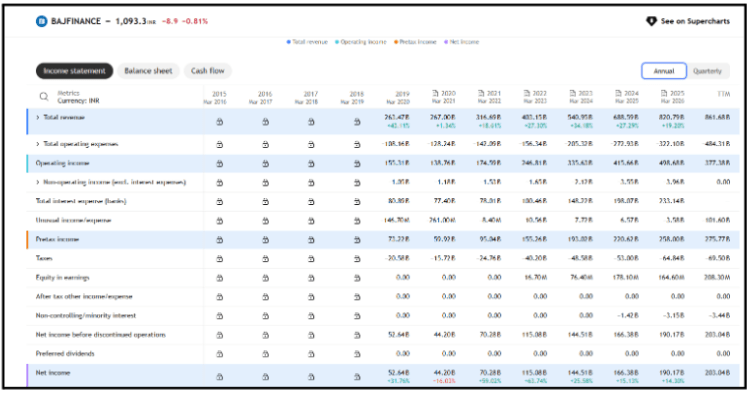
Task: Click the 2018 lock icon in Unusual income/expense row
Action: (357, 221)
